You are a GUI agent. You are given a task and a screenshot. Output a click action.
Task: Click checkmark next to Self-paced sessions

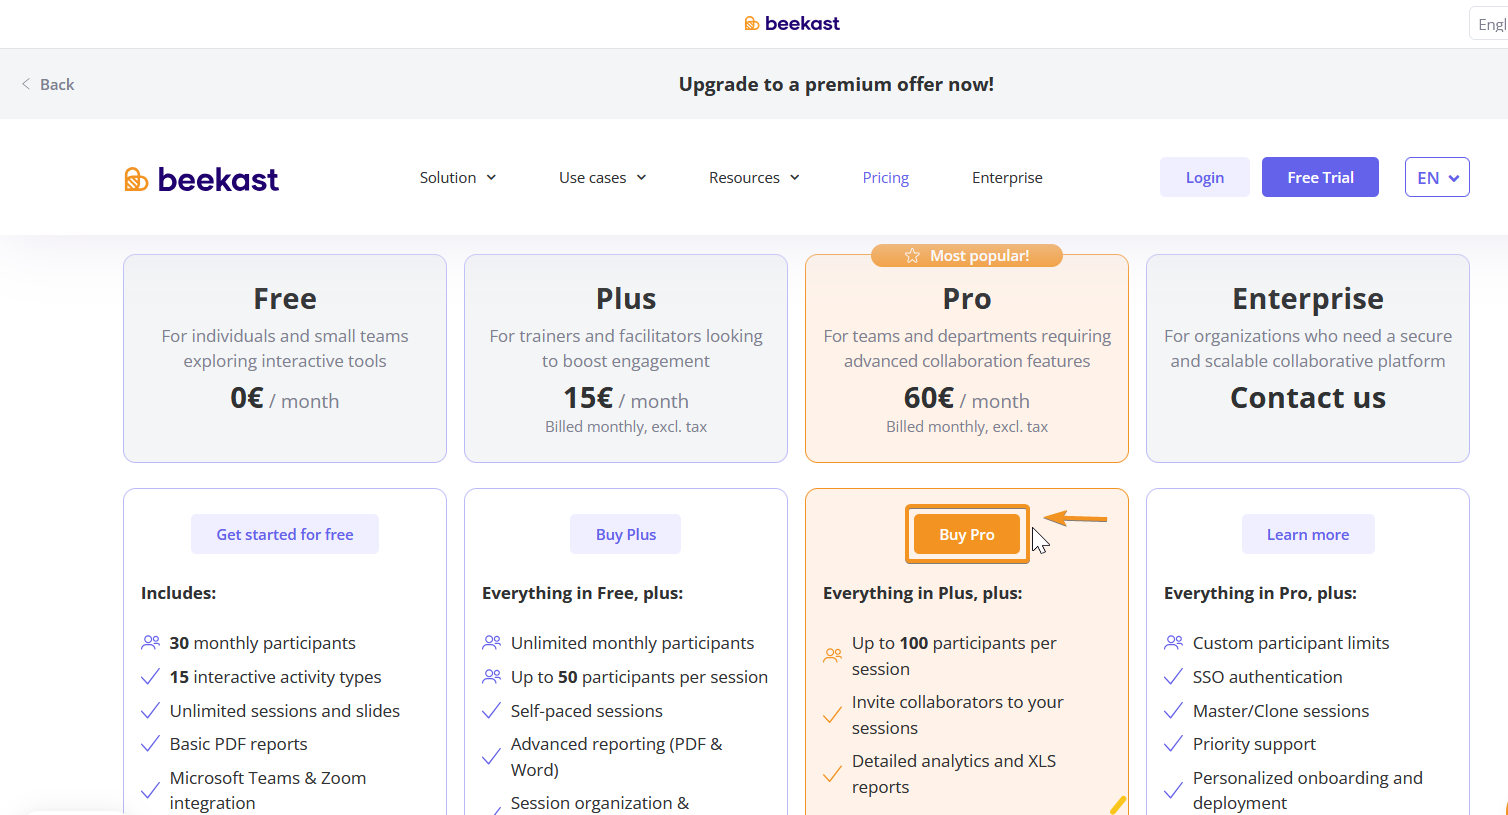492,711
